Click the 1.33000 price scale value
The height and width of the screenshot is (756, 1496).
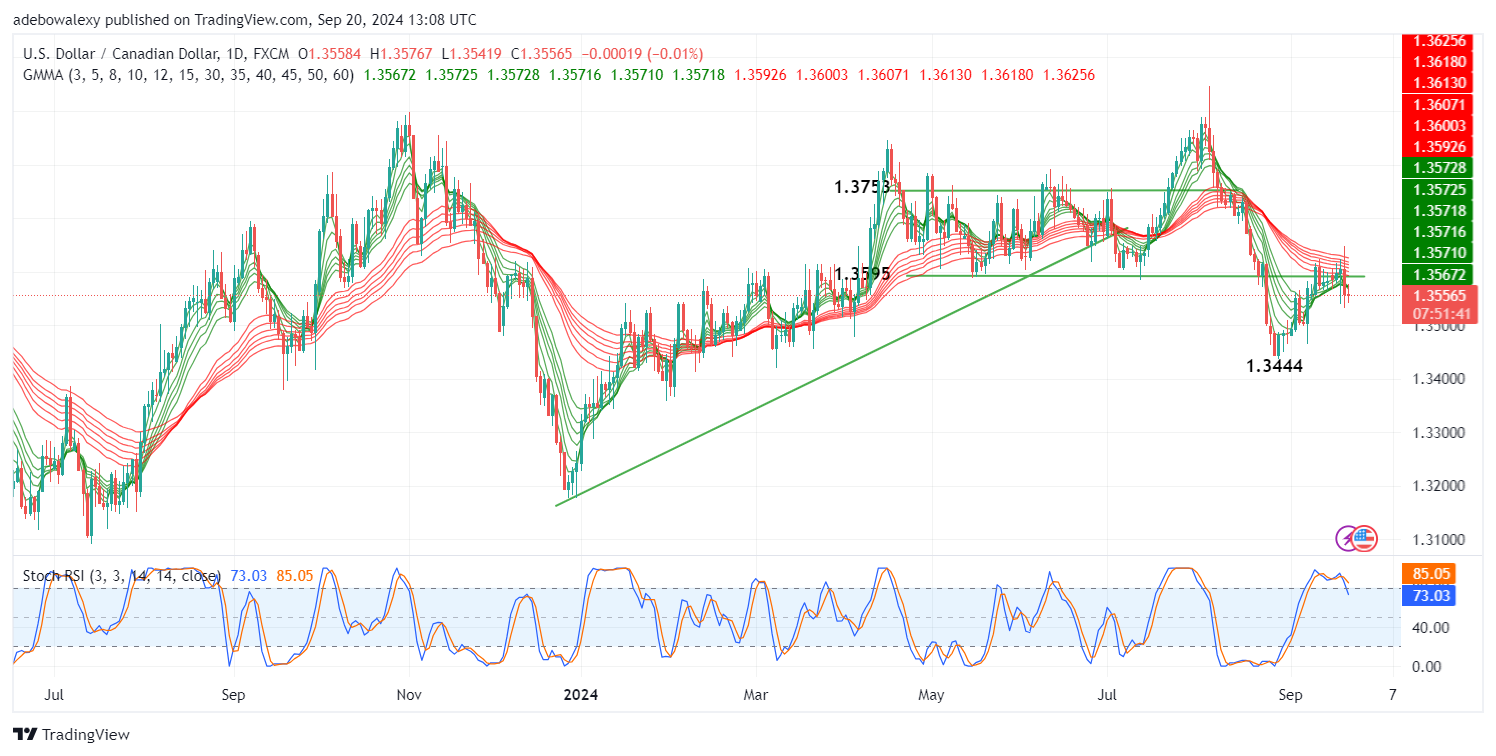click(x=1437, y=433)
